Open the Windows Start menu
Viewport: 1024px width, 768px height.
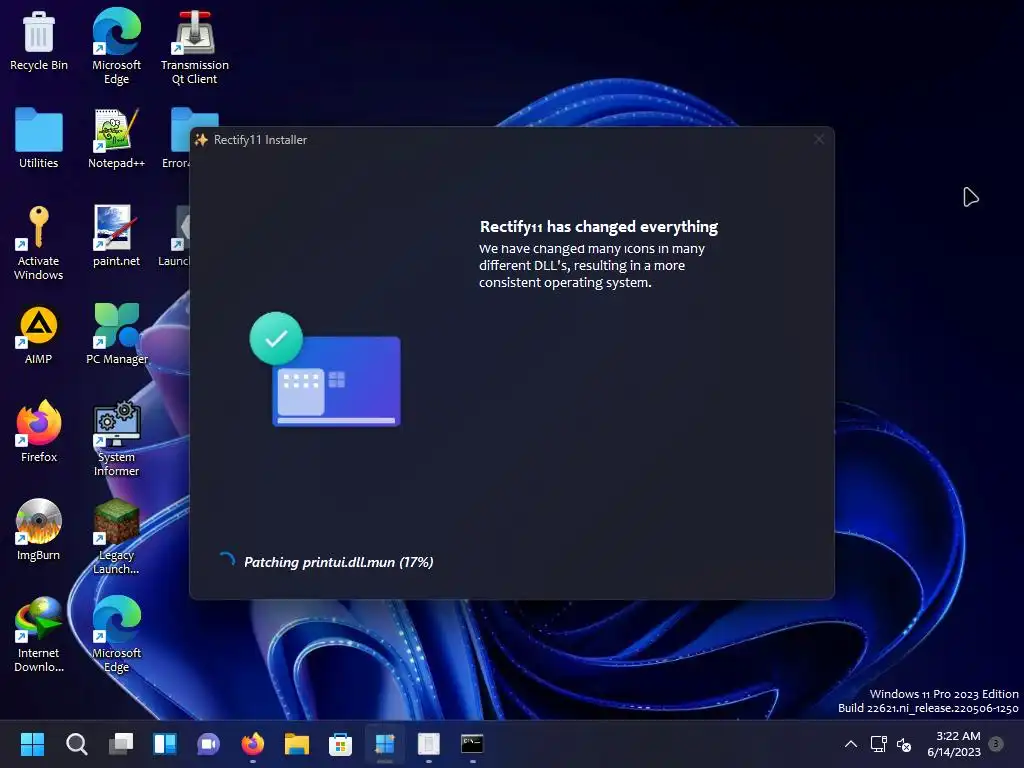click(32, 743)
